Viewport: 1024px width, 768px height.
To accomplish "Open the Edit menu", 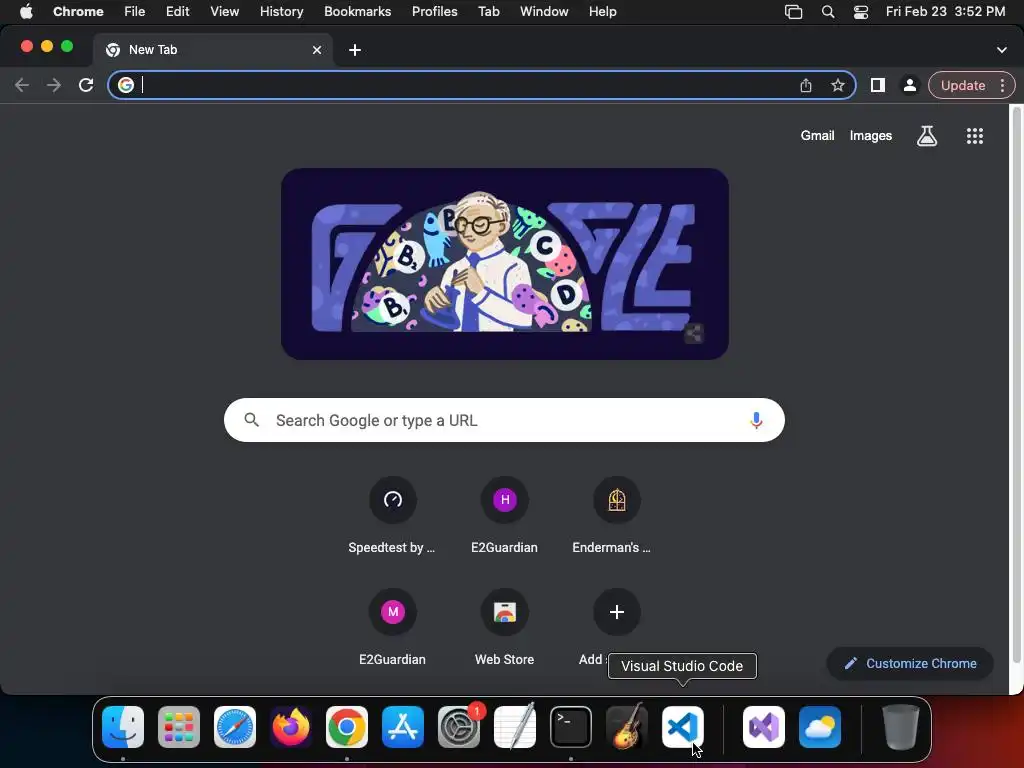I will pyautogui.click(x=177, y=12).
